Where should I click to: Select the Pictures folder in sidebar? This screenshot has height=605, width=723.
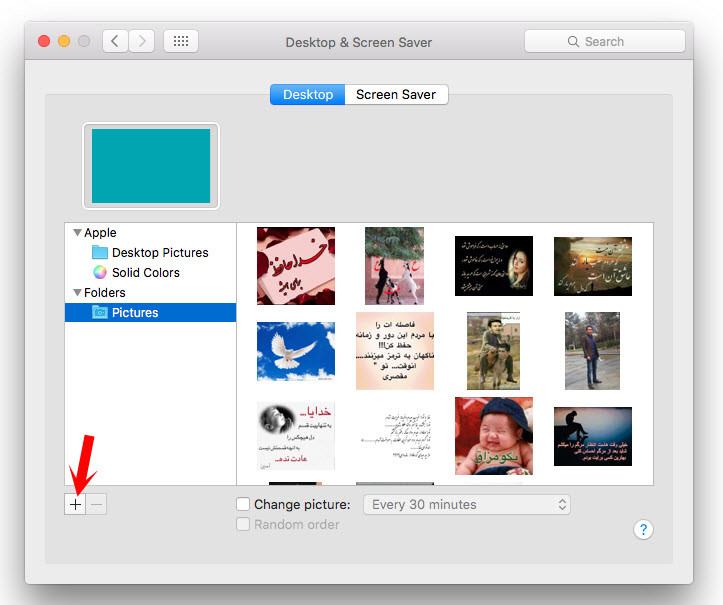tap(135, 312)
